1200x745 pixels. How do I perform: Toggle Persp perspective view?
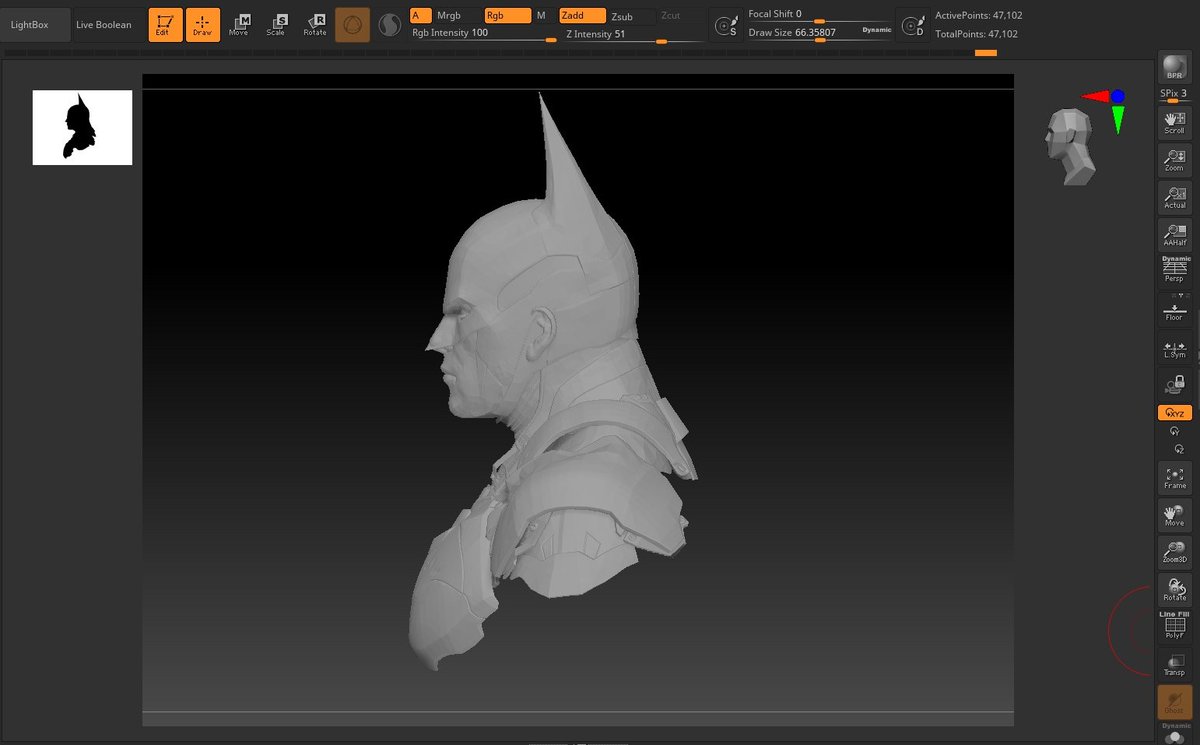[x=1173, y=268]
